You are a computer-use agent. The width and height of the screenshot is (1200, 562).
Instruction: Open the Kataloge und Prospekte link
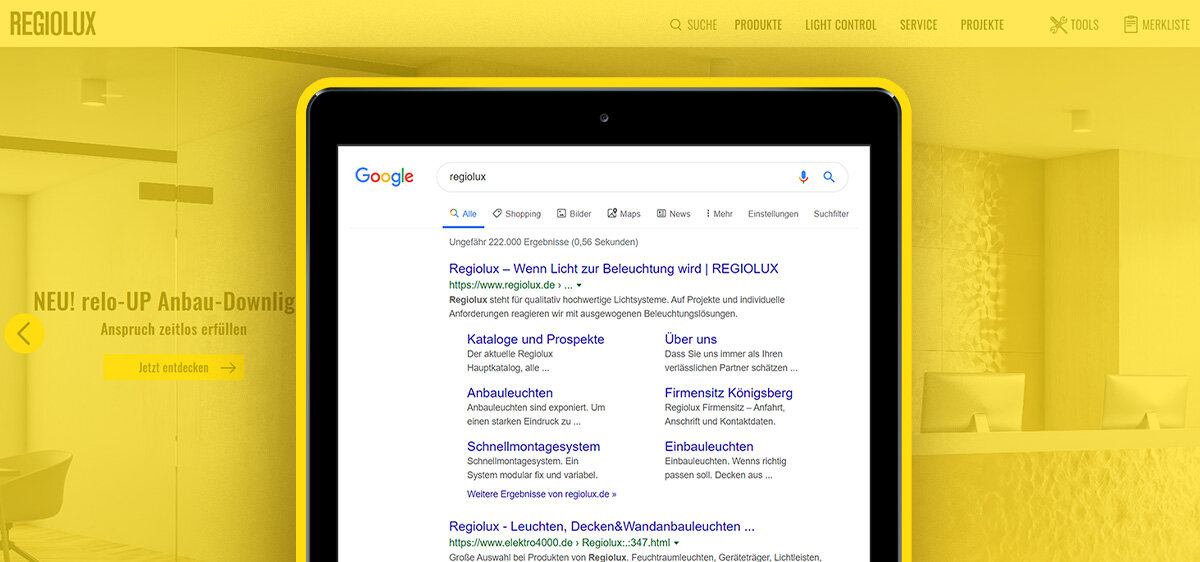pos(535,339)
